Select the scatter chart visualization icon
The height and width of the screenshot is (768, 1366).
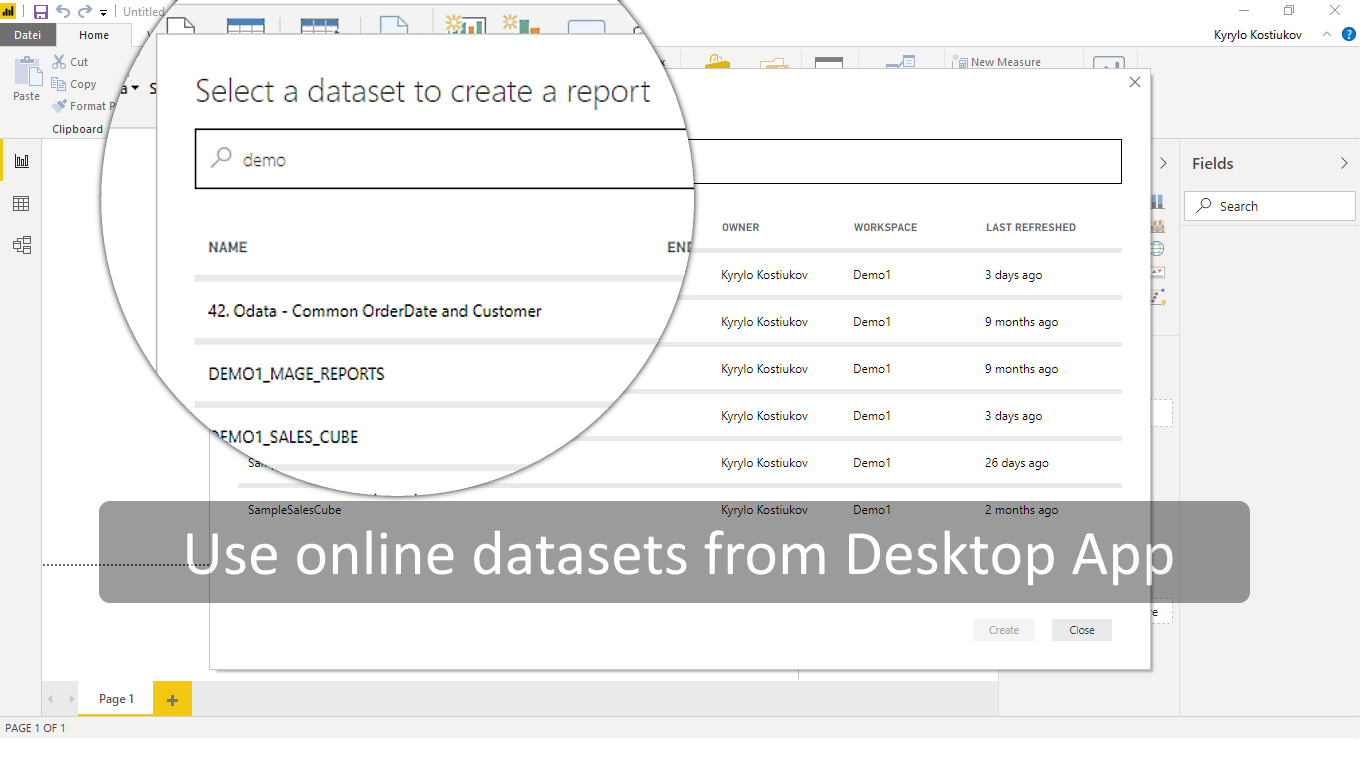(x=1156, y=296)
